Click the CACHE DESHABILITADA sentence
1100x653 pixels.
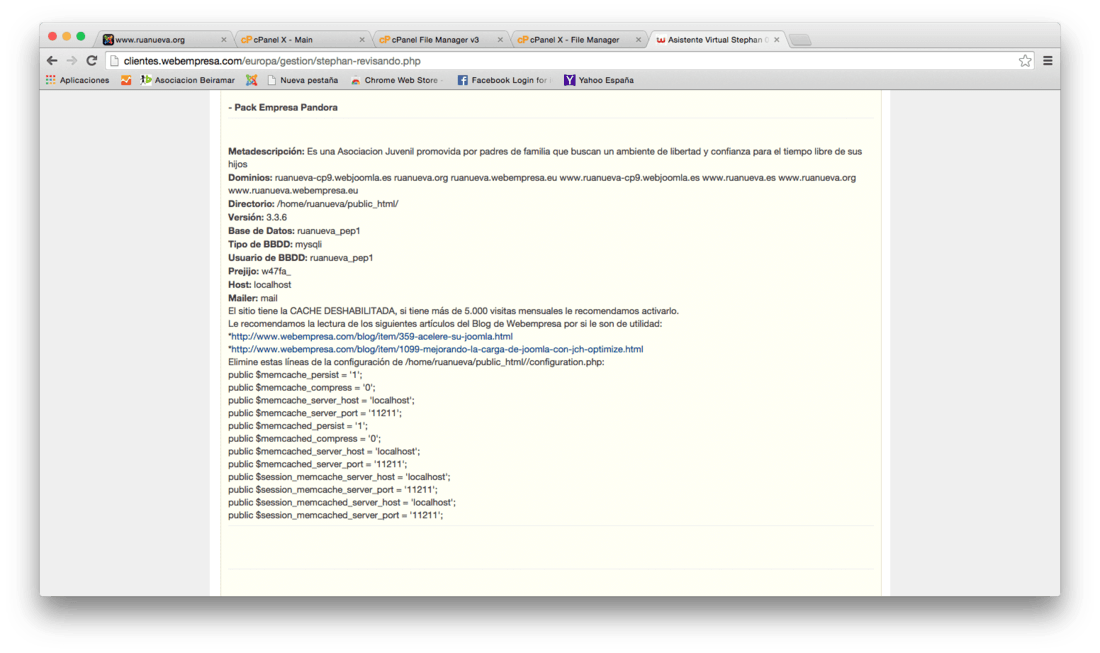pyautogui.click(x=453, y=311)
